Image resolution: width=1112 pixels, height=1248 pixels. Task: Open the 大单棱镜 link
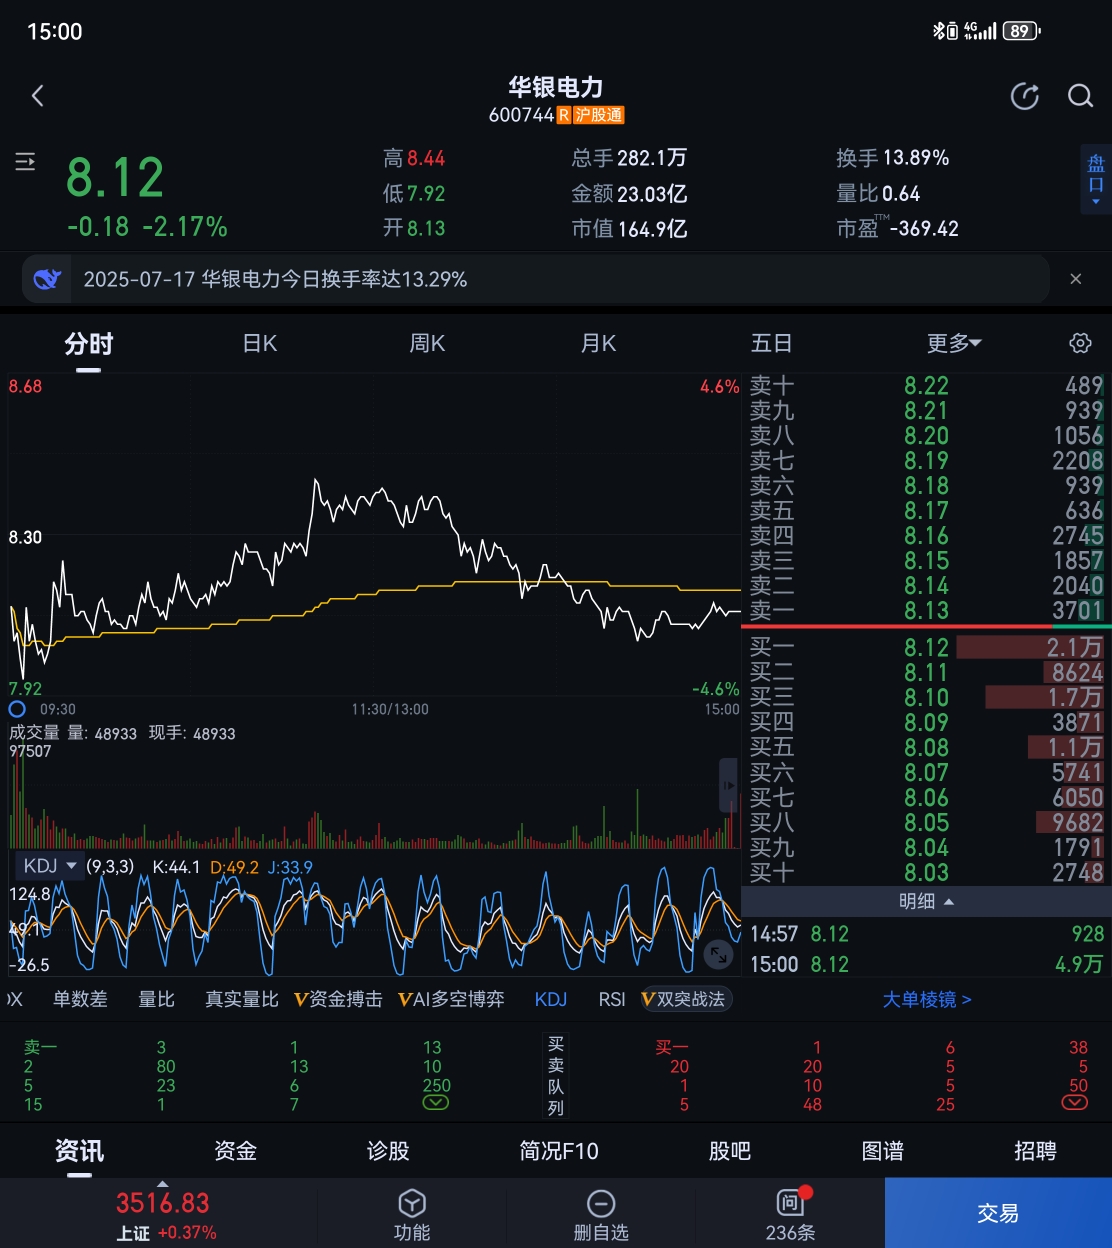pyautogui.click(x=927, y=999)
